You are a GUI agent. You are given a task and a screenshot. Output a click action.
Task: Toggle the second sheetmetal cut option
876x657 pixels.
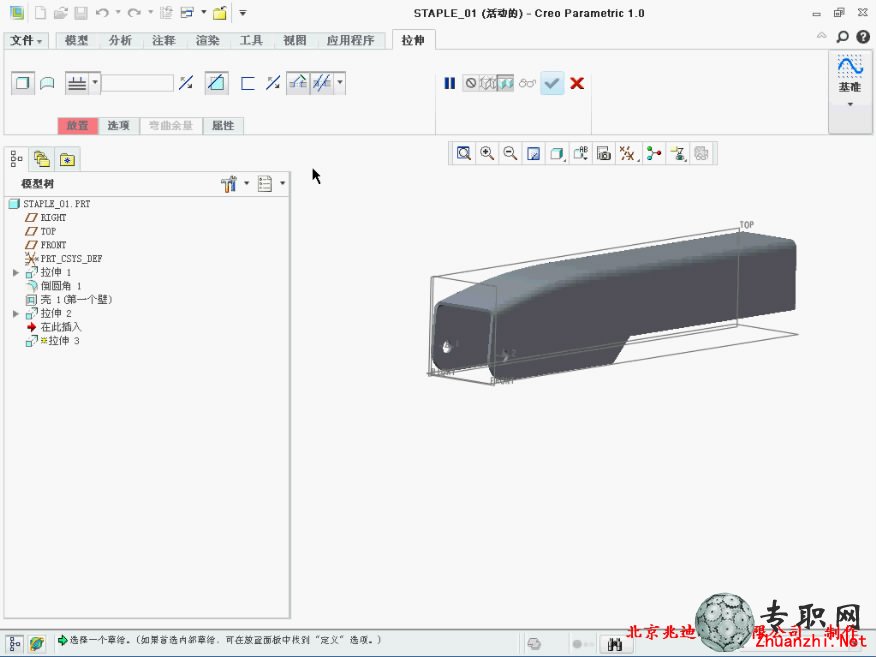coord(322,83)
